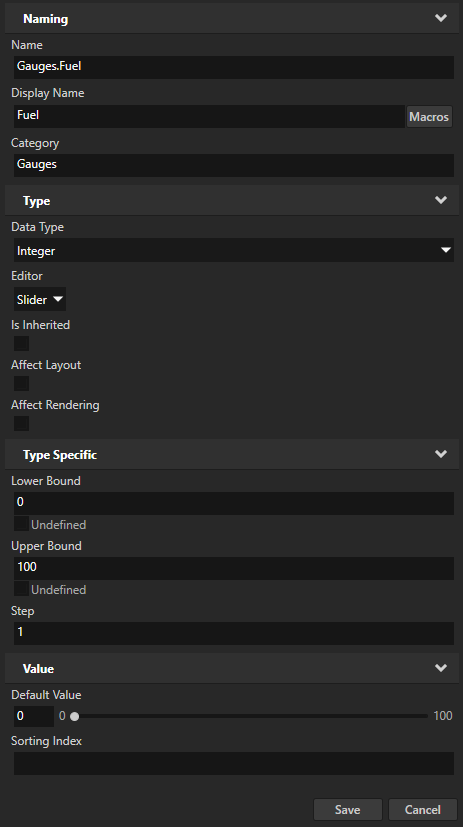The image size is (463, 827).
Task: Toggle the Affect Rendering checkbox
Action: point(21,424)
